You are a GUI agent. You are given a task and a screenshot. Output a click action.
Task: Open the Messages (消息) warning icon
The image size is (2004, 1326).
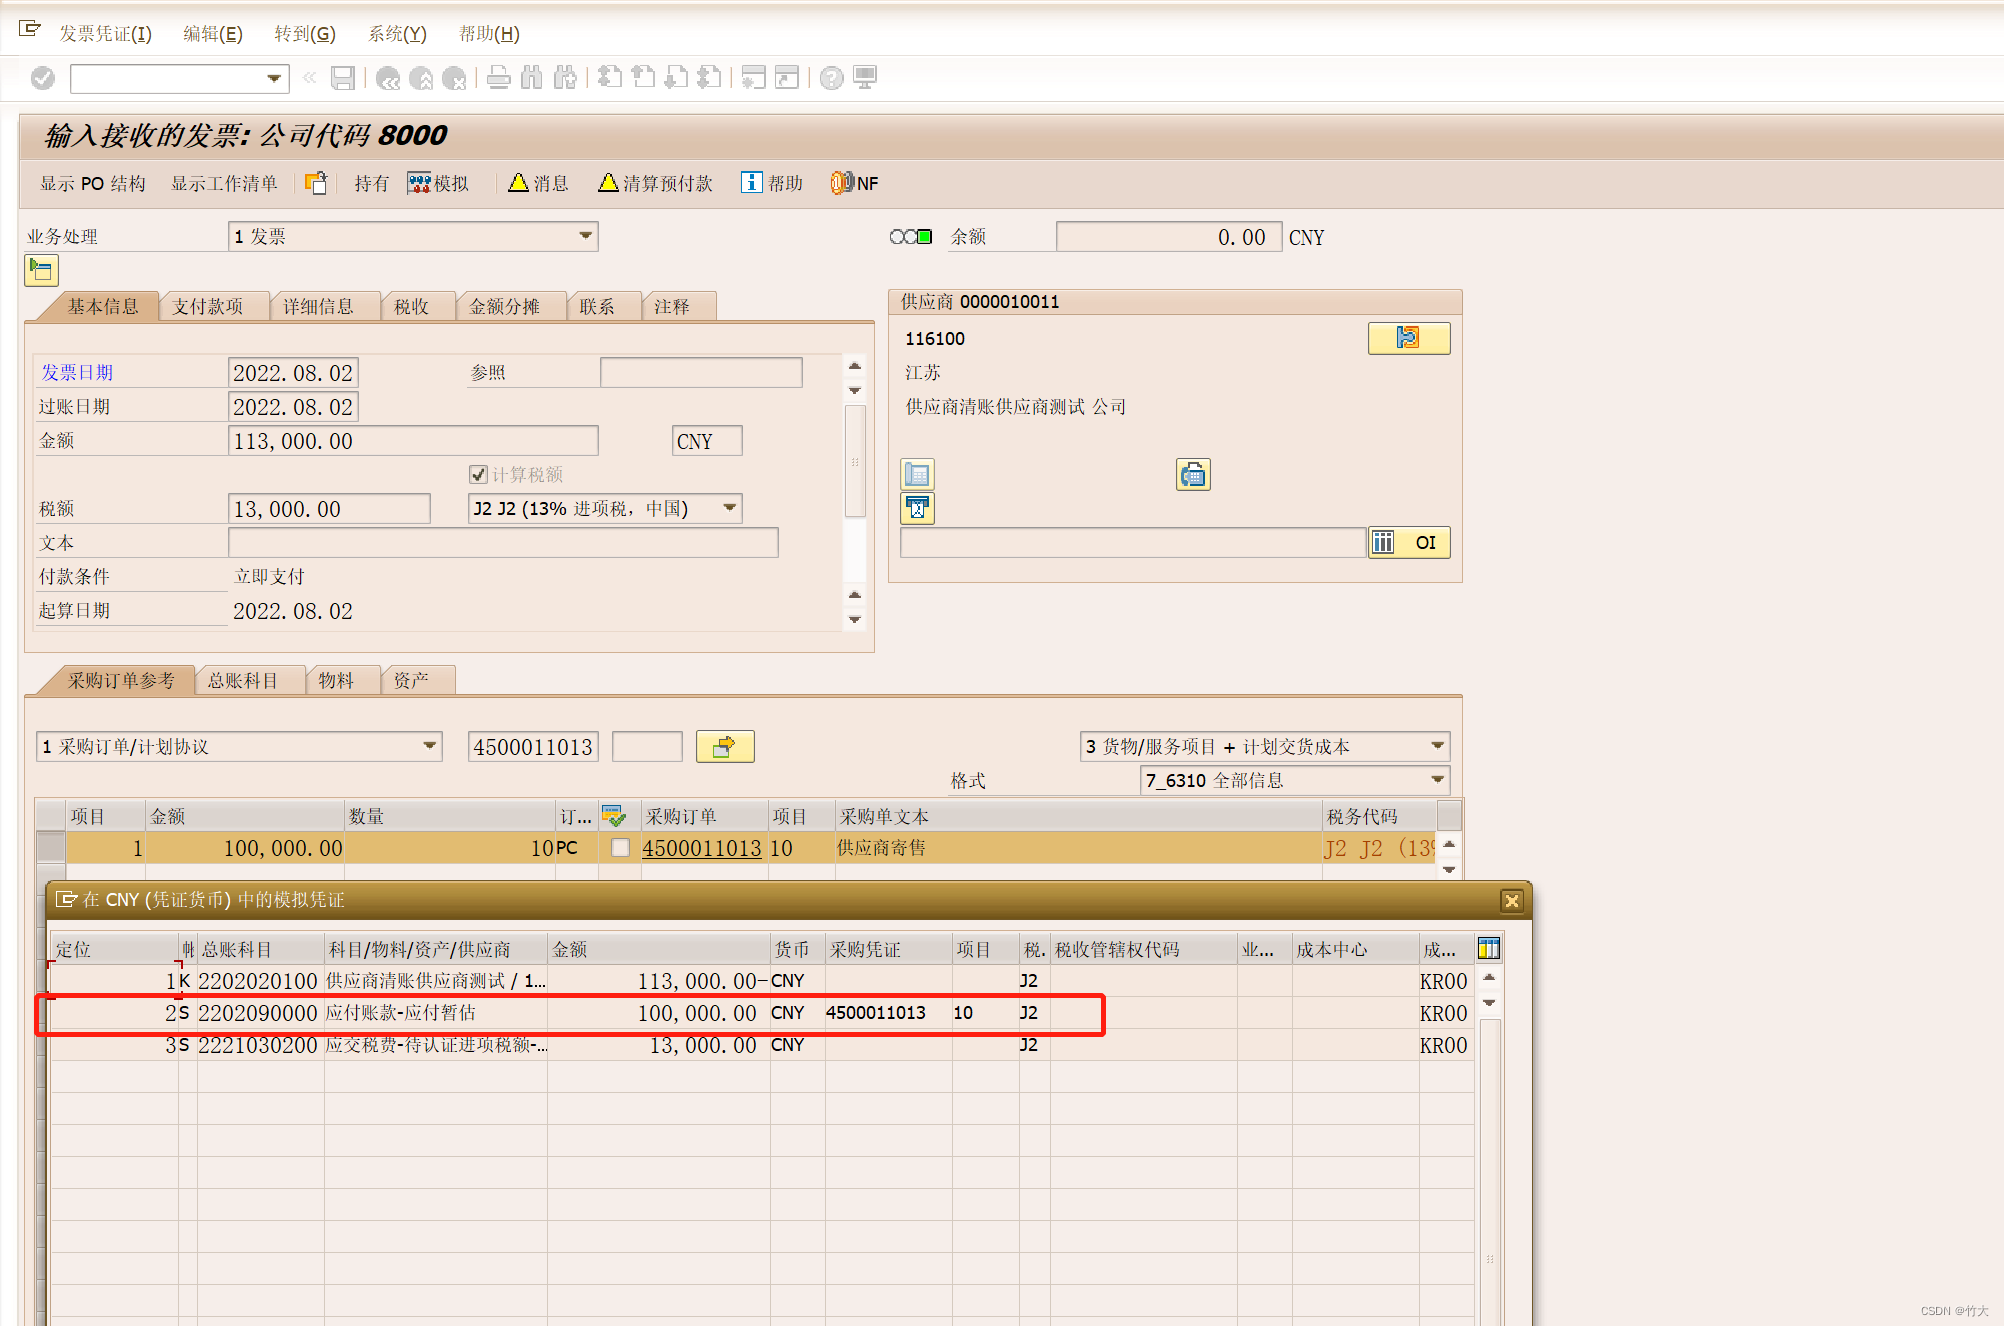pos(538,183)
